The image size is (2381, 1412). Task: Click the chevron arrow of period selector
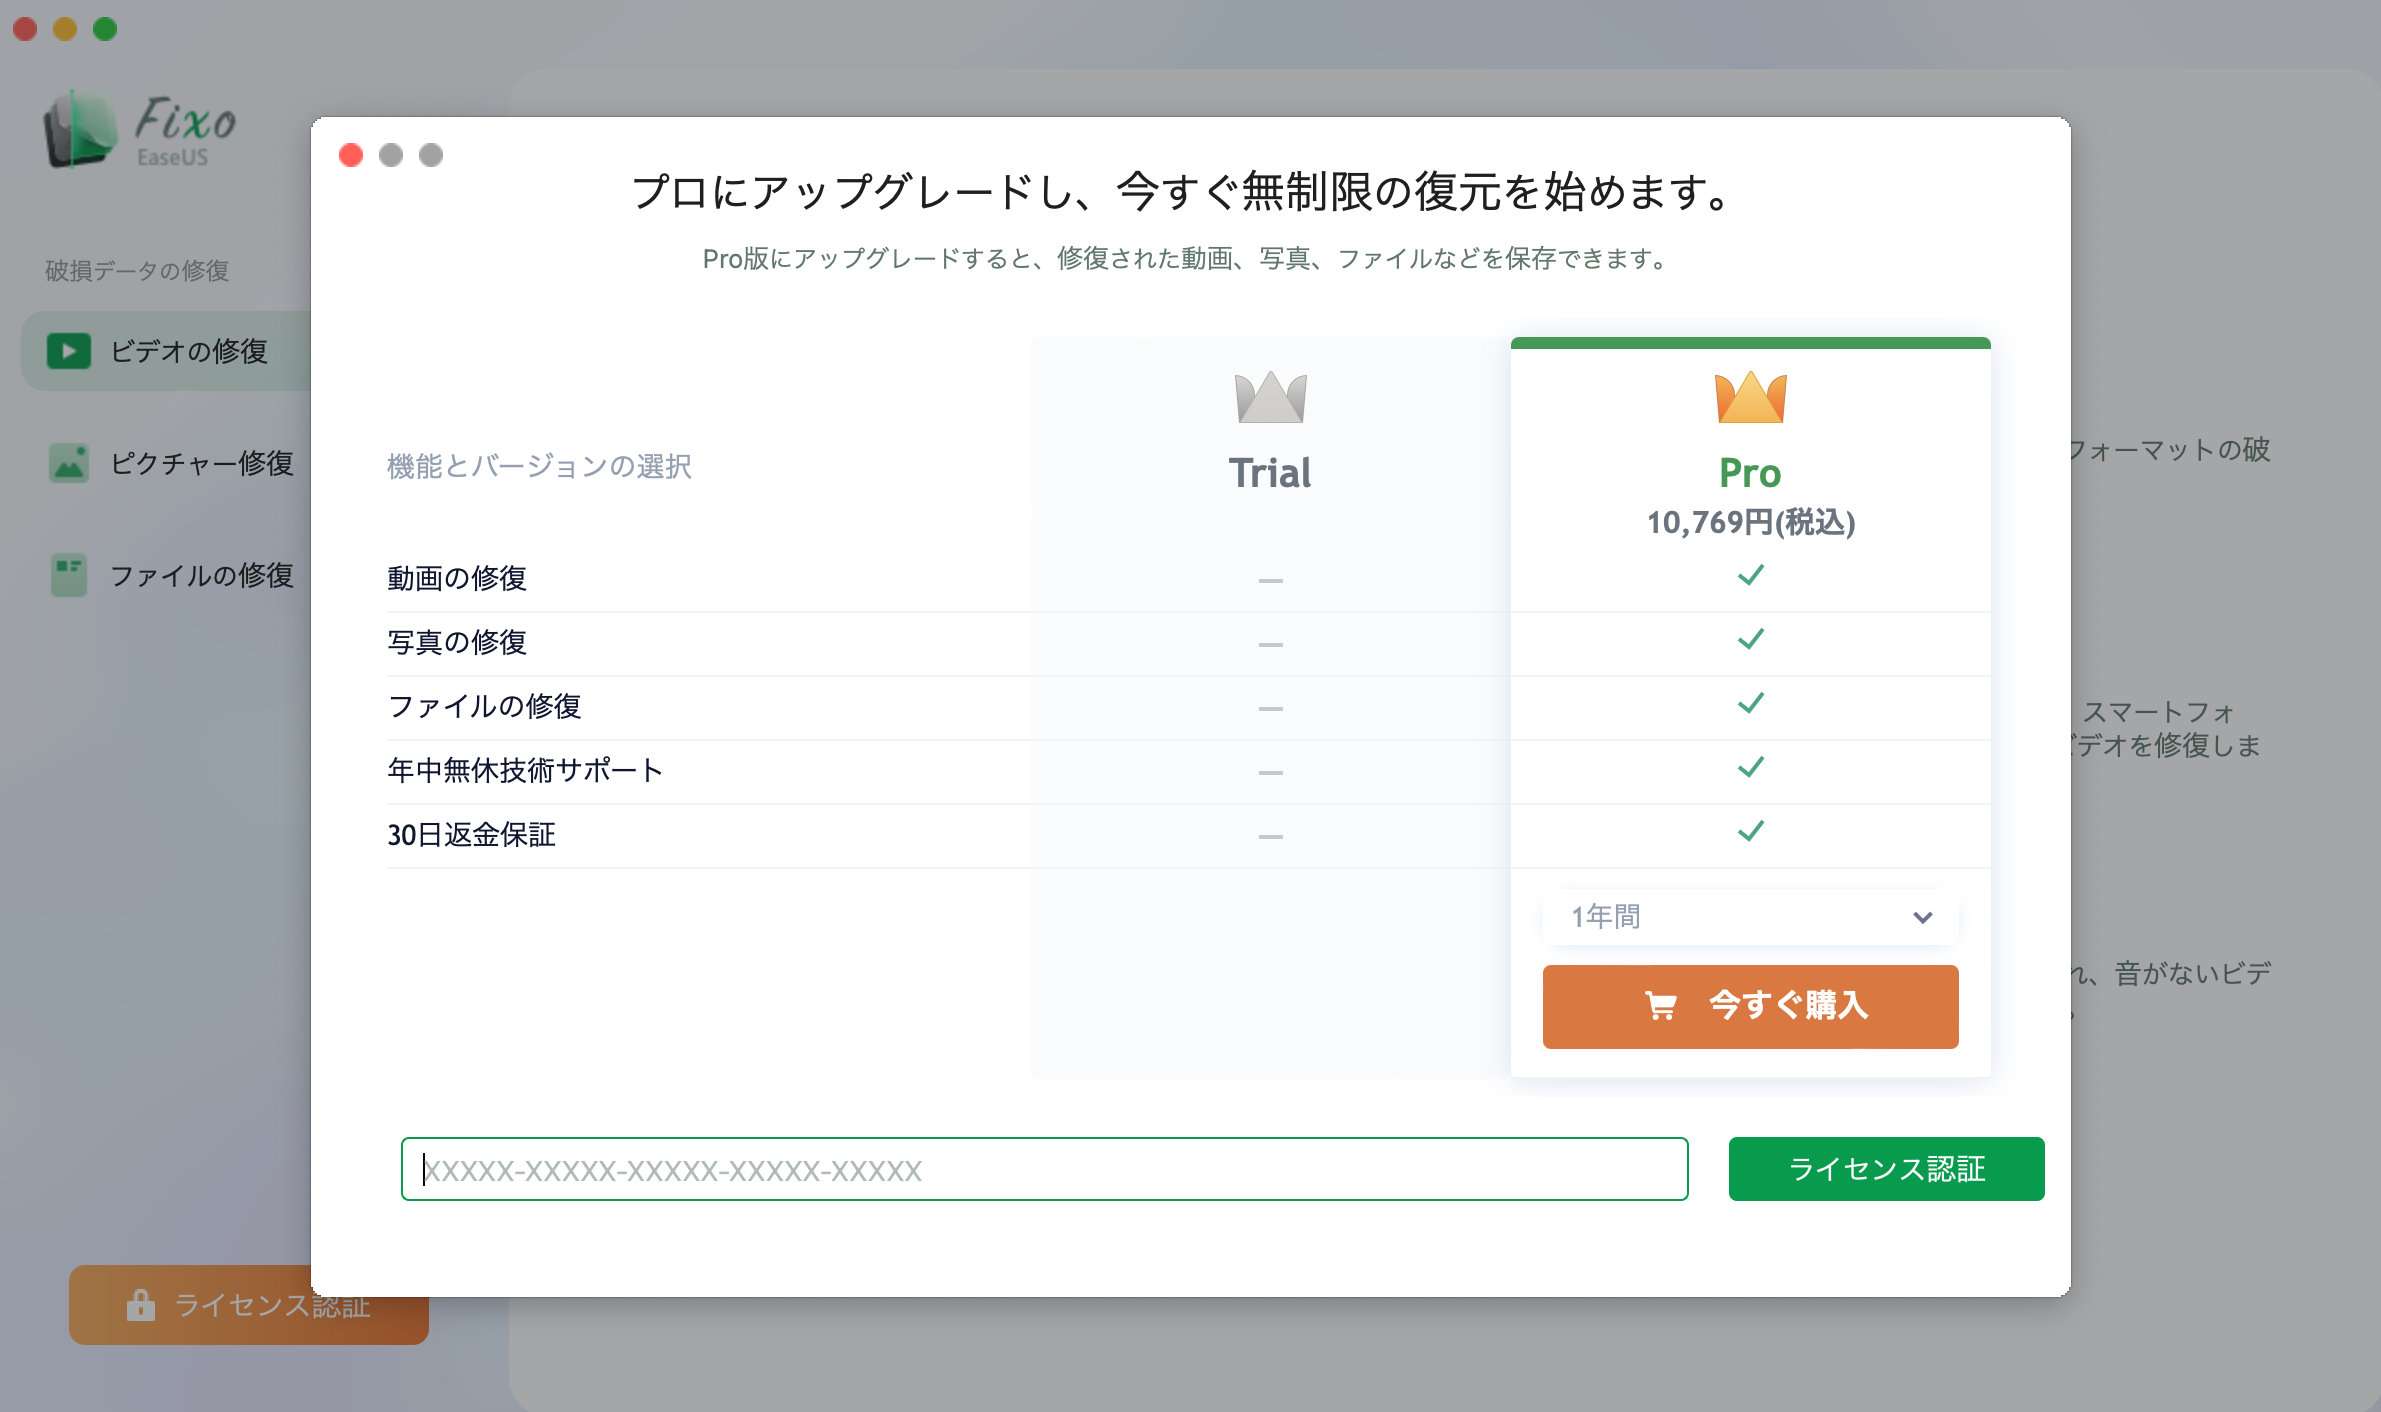tap(1921, 917)
